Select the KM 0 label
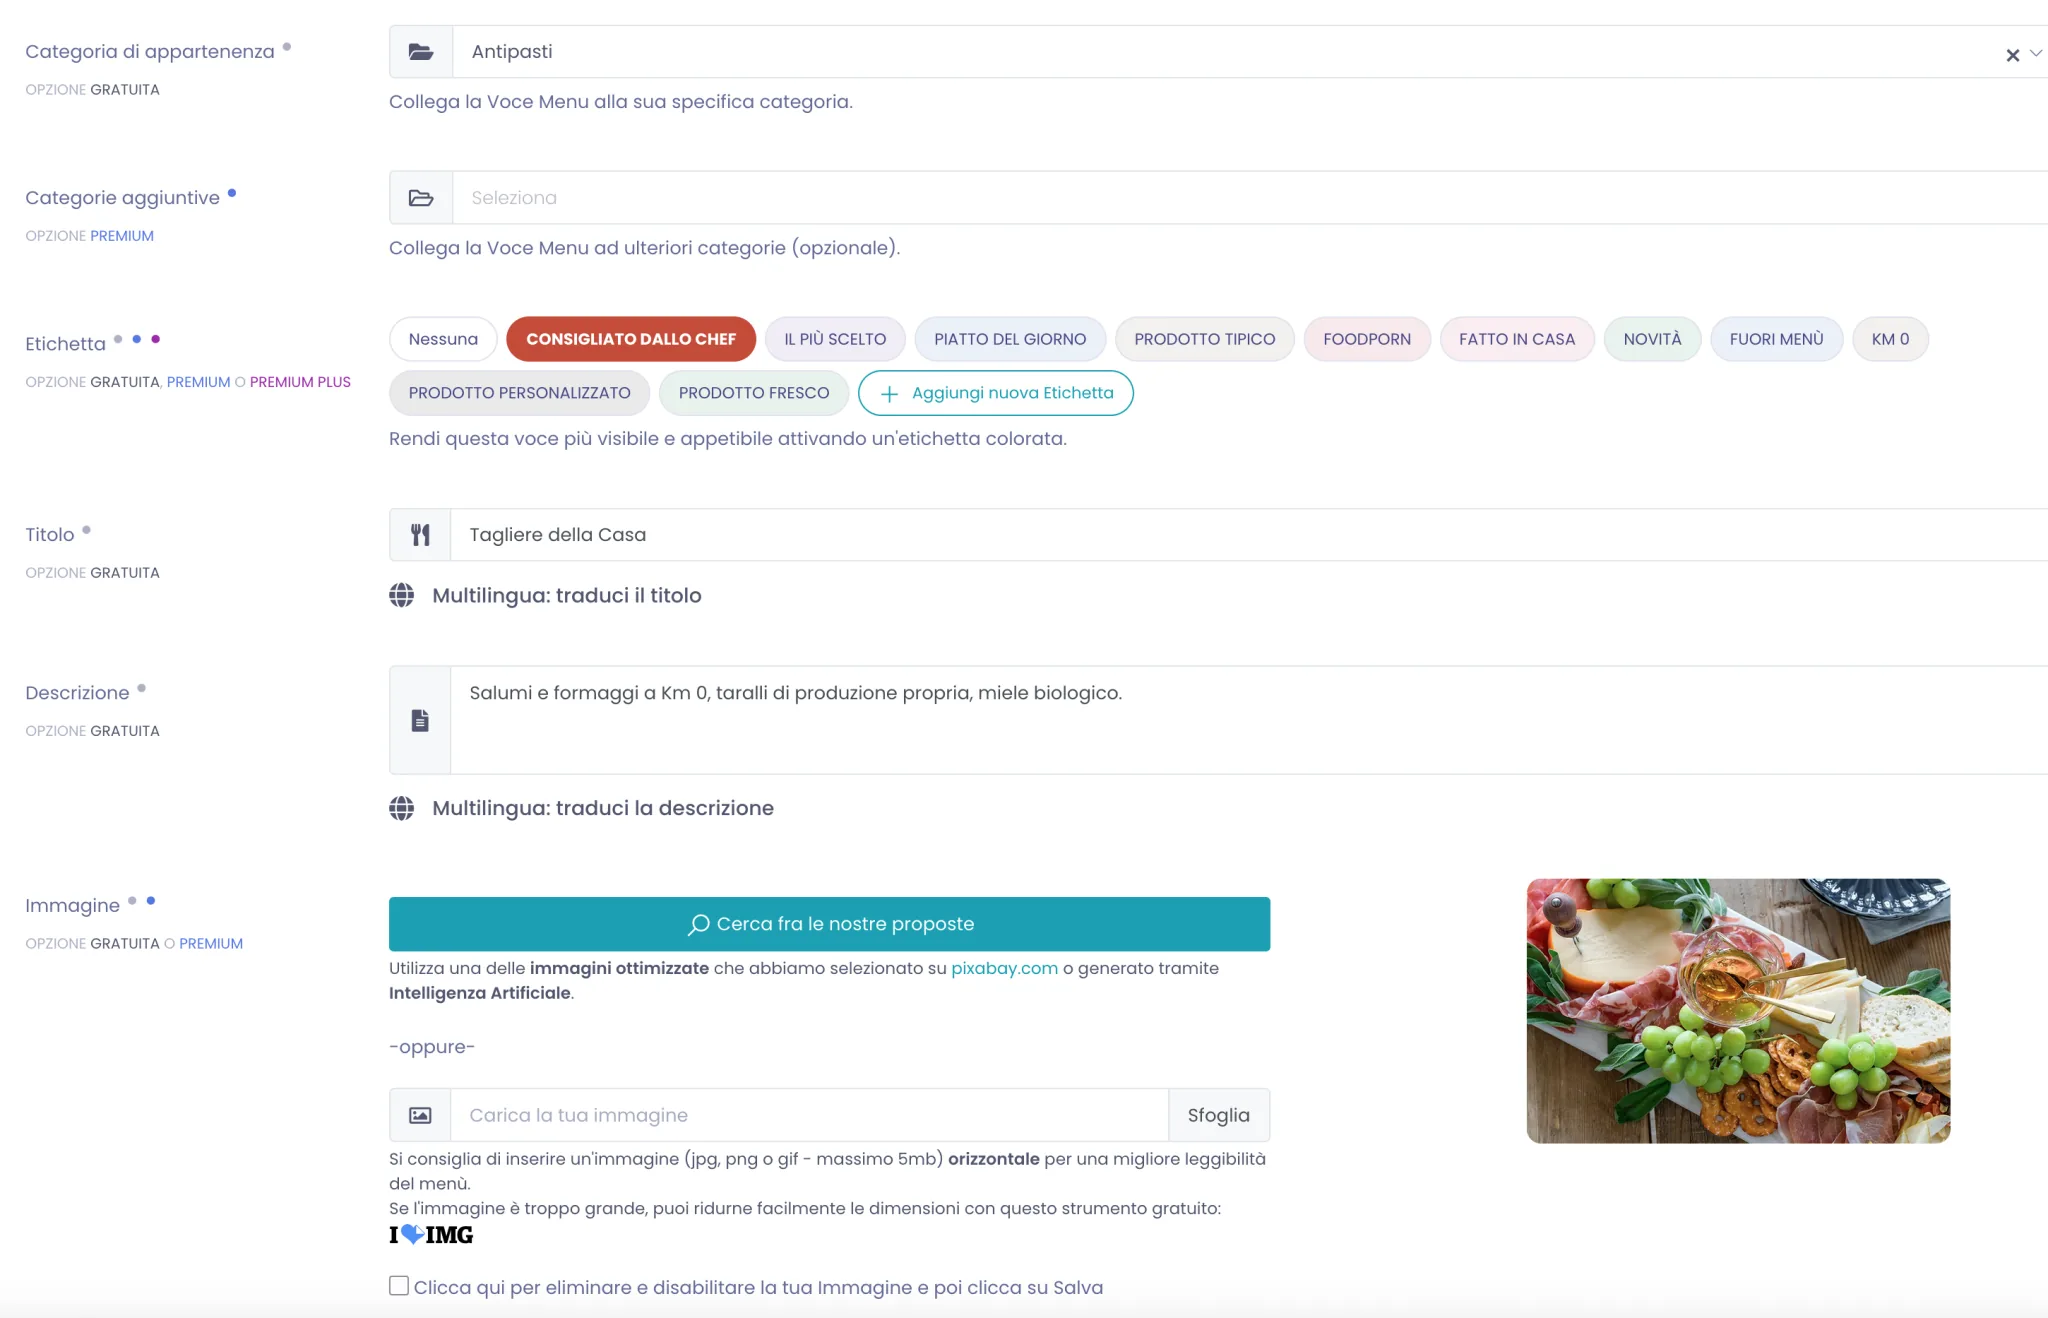Viewport: 2048px width, 1318px height. tap(1890, 339)
